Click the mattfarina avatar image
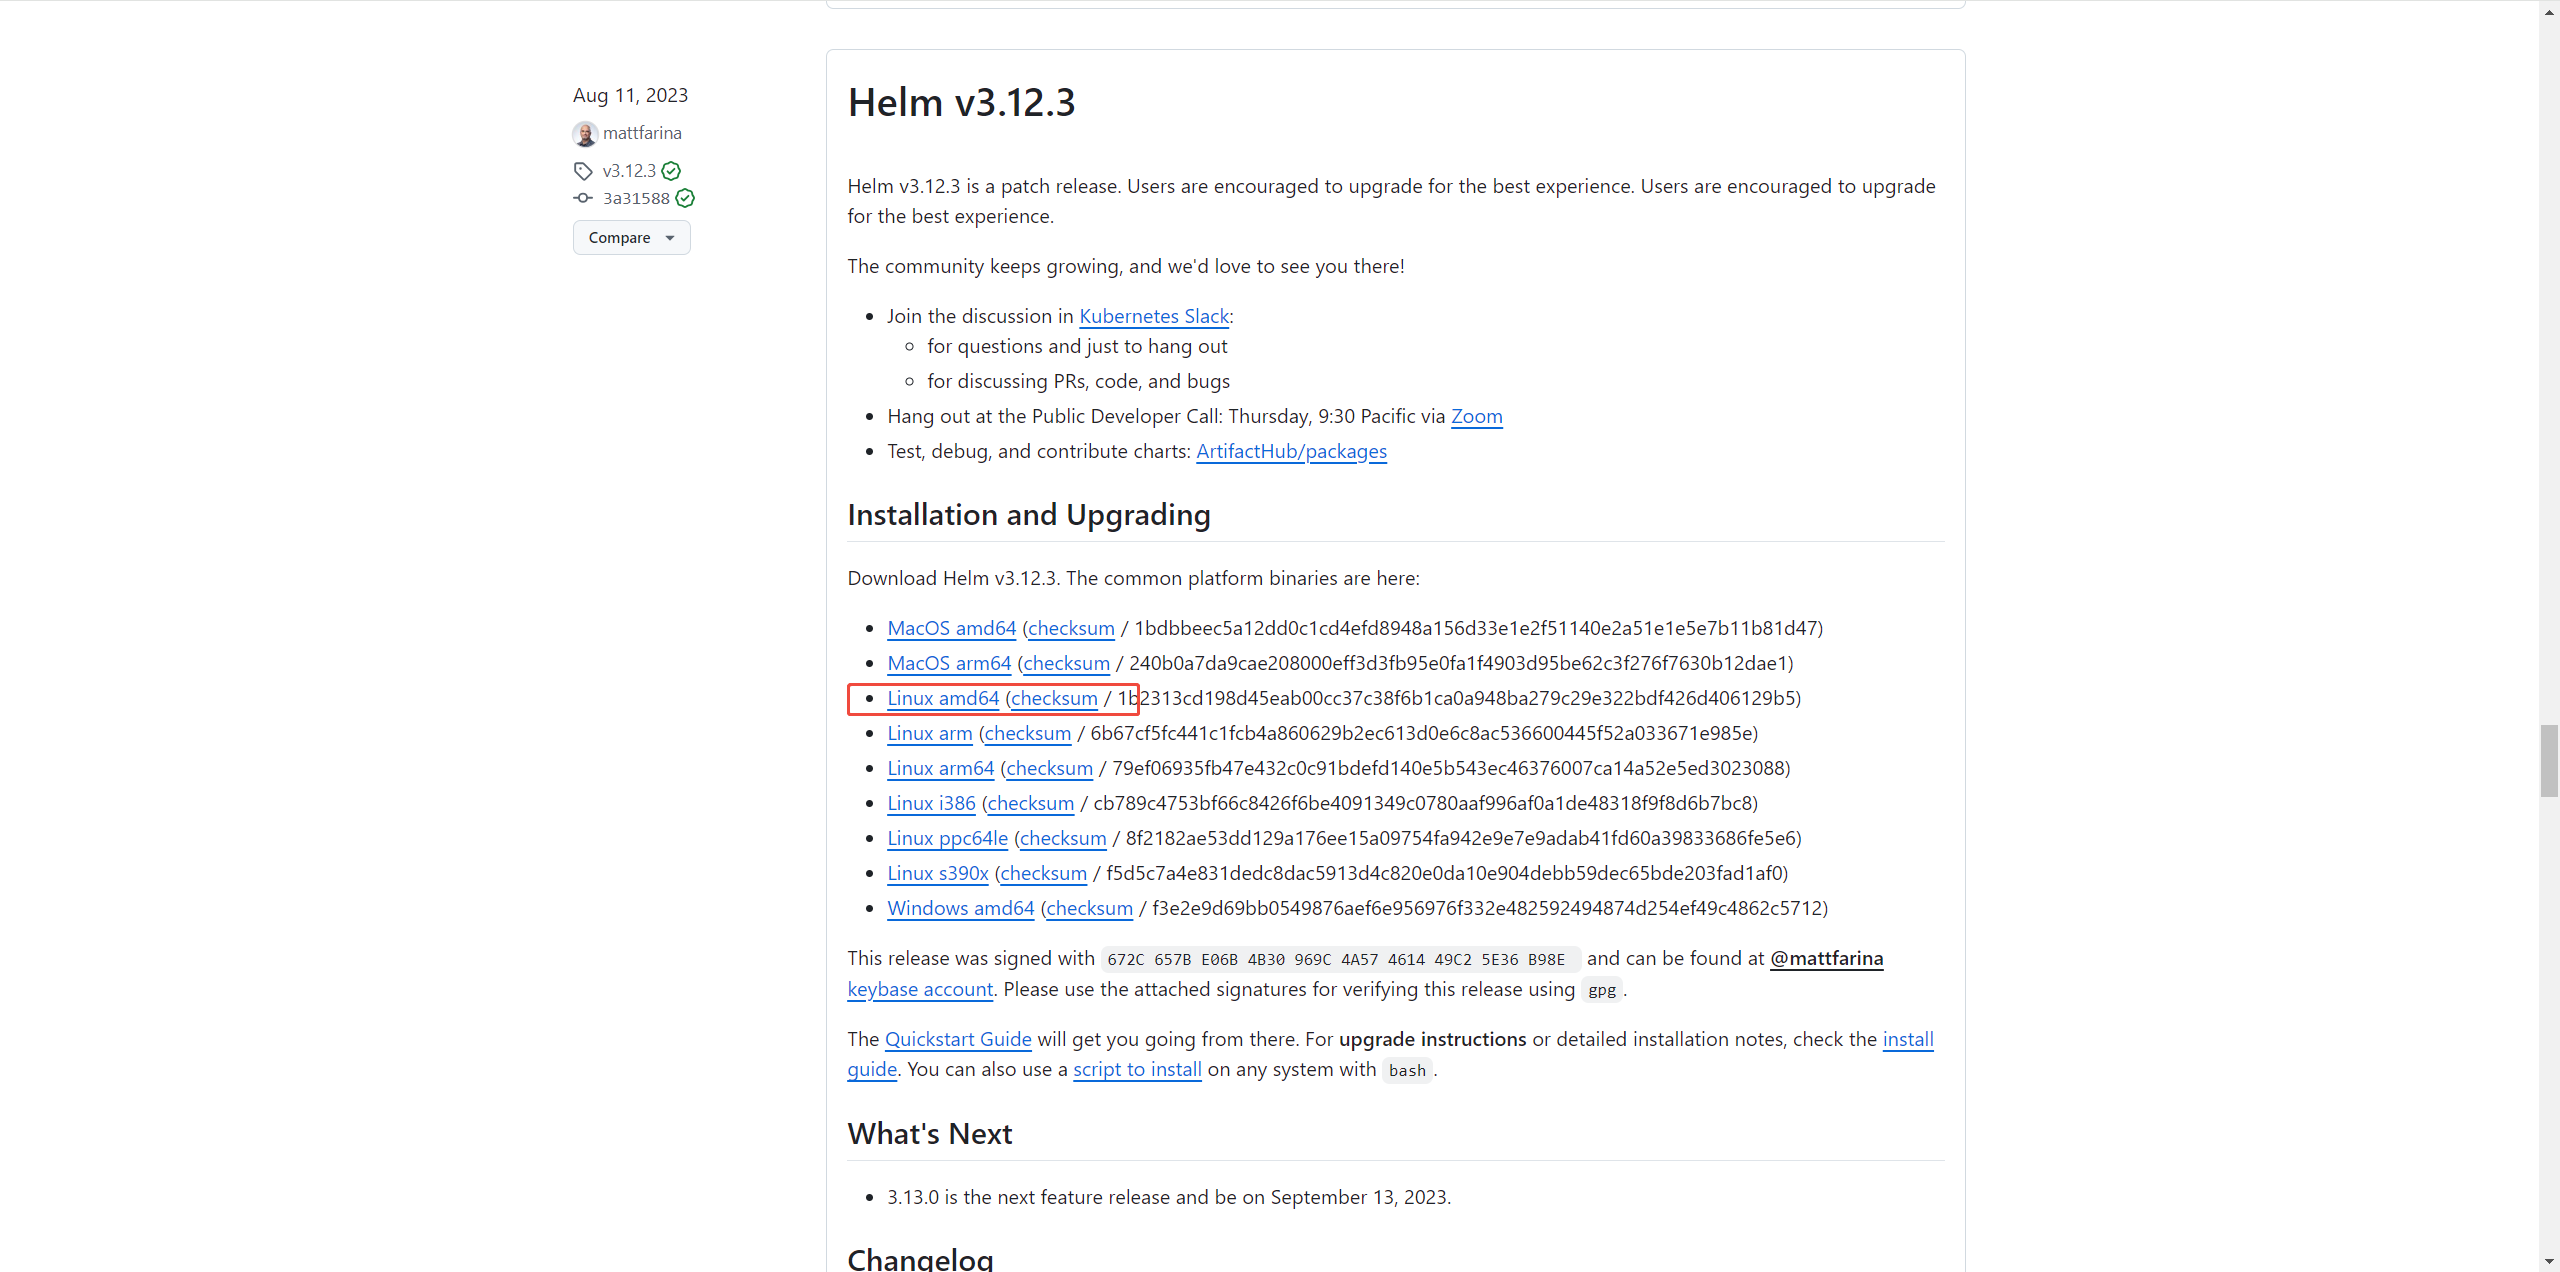The height and width of the screenshot is (1272, 2560). pyautogui.click(x=585, y=134)
